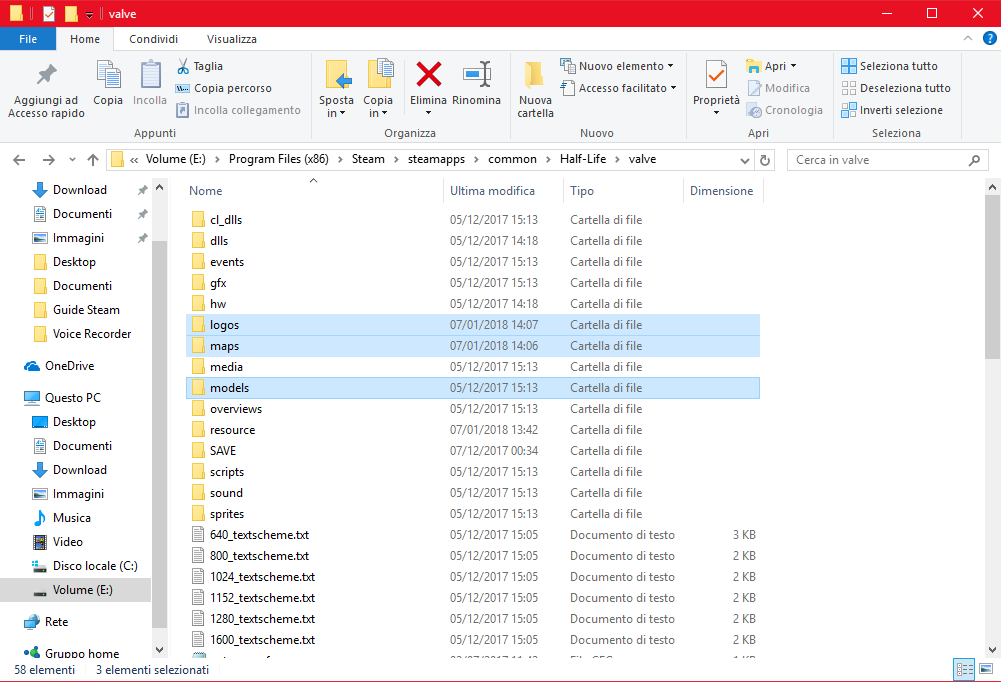This screenshot has height=682, width=1001.
Task: Click the red Elimina X icon
Action: (x=428, y=74)
